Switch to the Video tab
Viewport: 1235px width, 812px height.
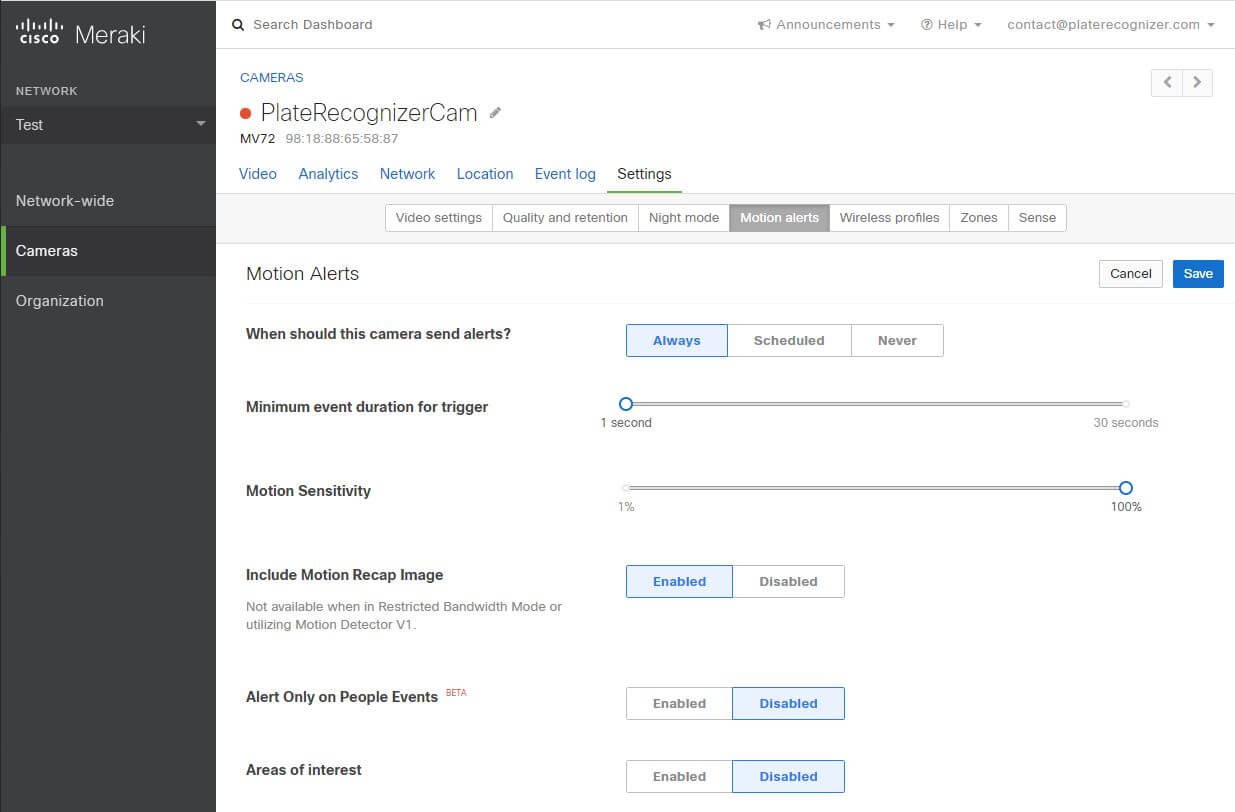[258, 174]
